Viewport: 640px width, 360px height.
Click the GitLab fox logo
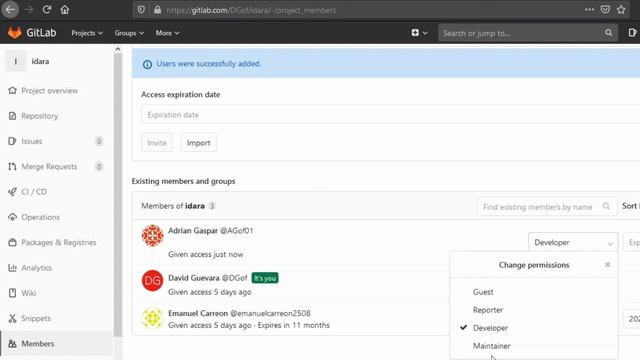click(15, 33)
